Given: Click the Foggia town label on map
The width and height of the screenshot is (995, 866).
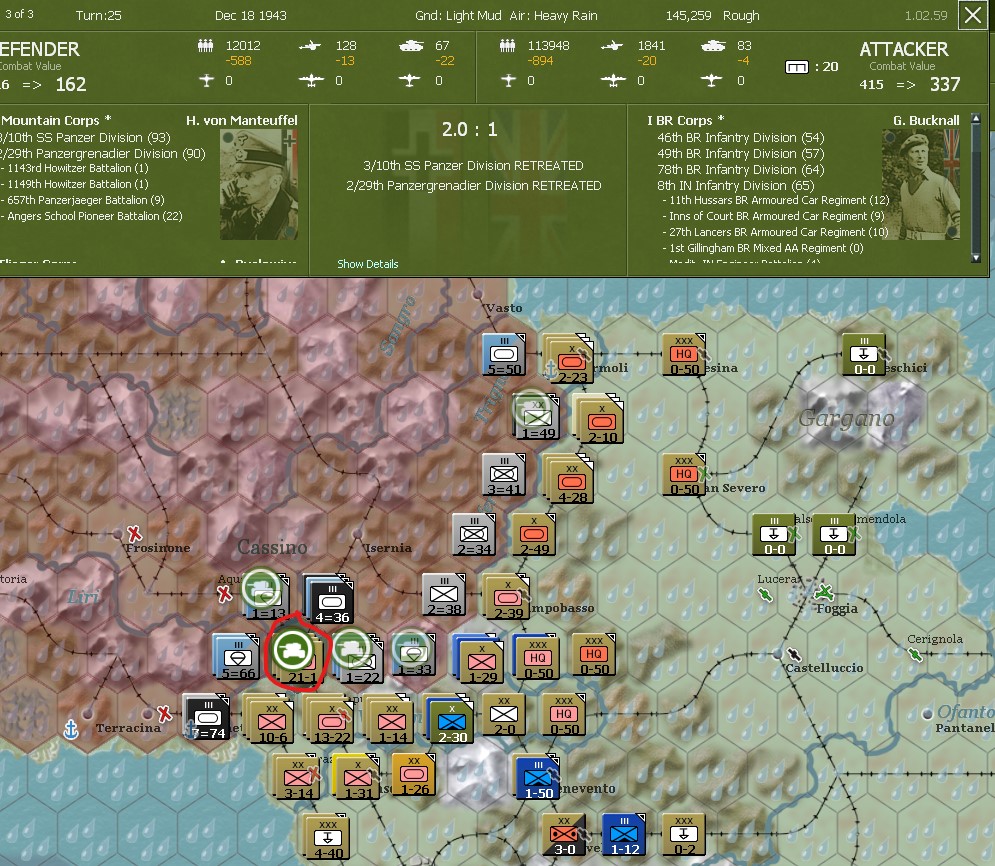Looking at the screenshot, I should [837, 609].
